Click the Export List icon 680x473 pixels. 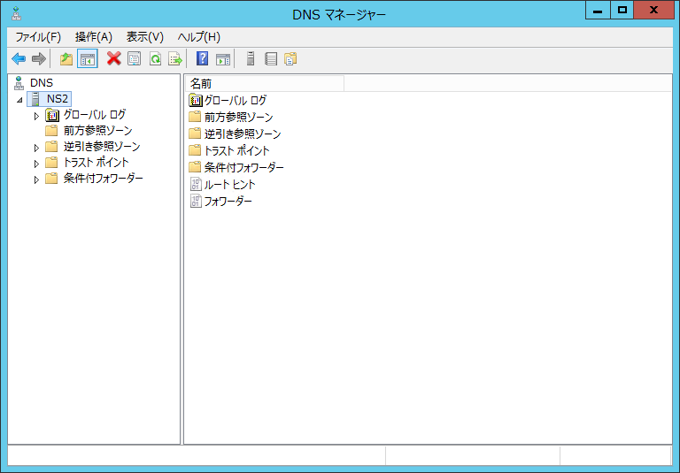point(175,59)
